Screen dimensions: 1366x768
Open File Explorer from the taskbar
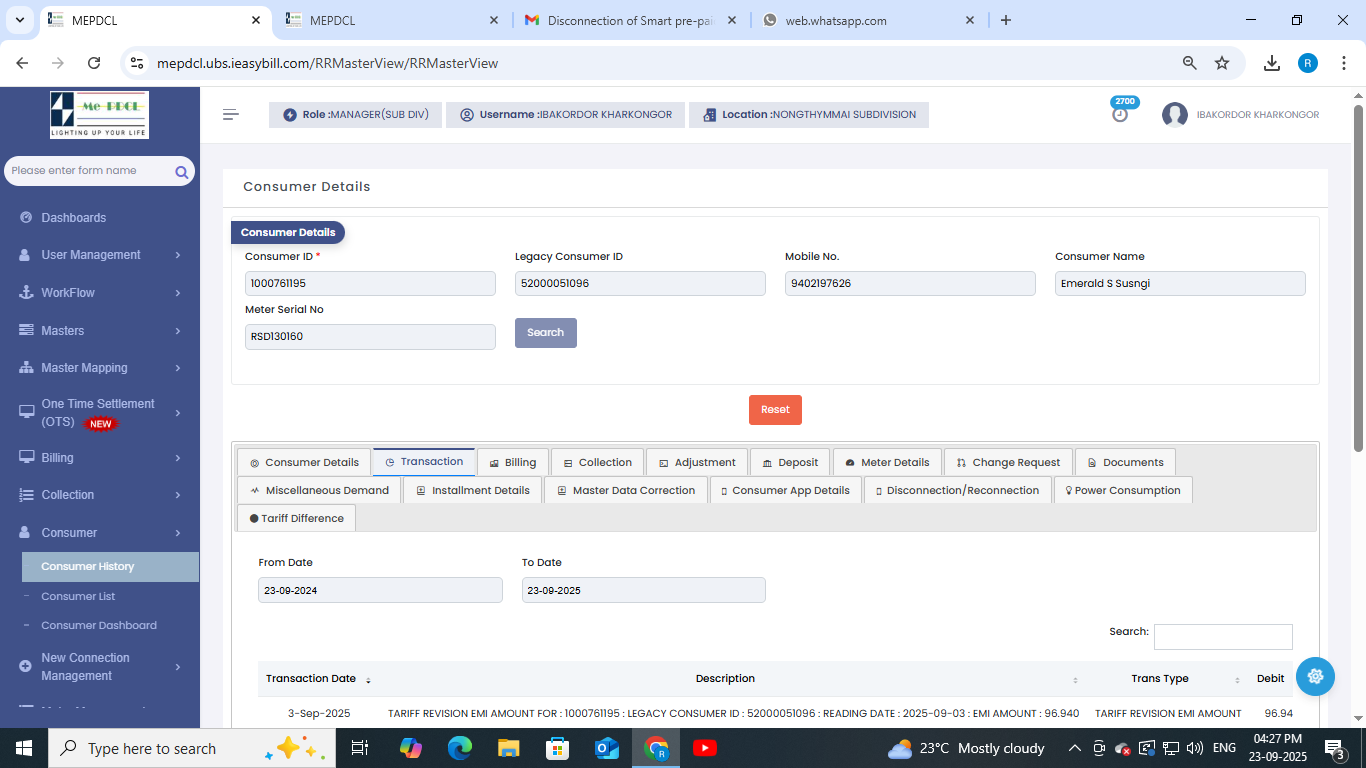tap(508, 748)
